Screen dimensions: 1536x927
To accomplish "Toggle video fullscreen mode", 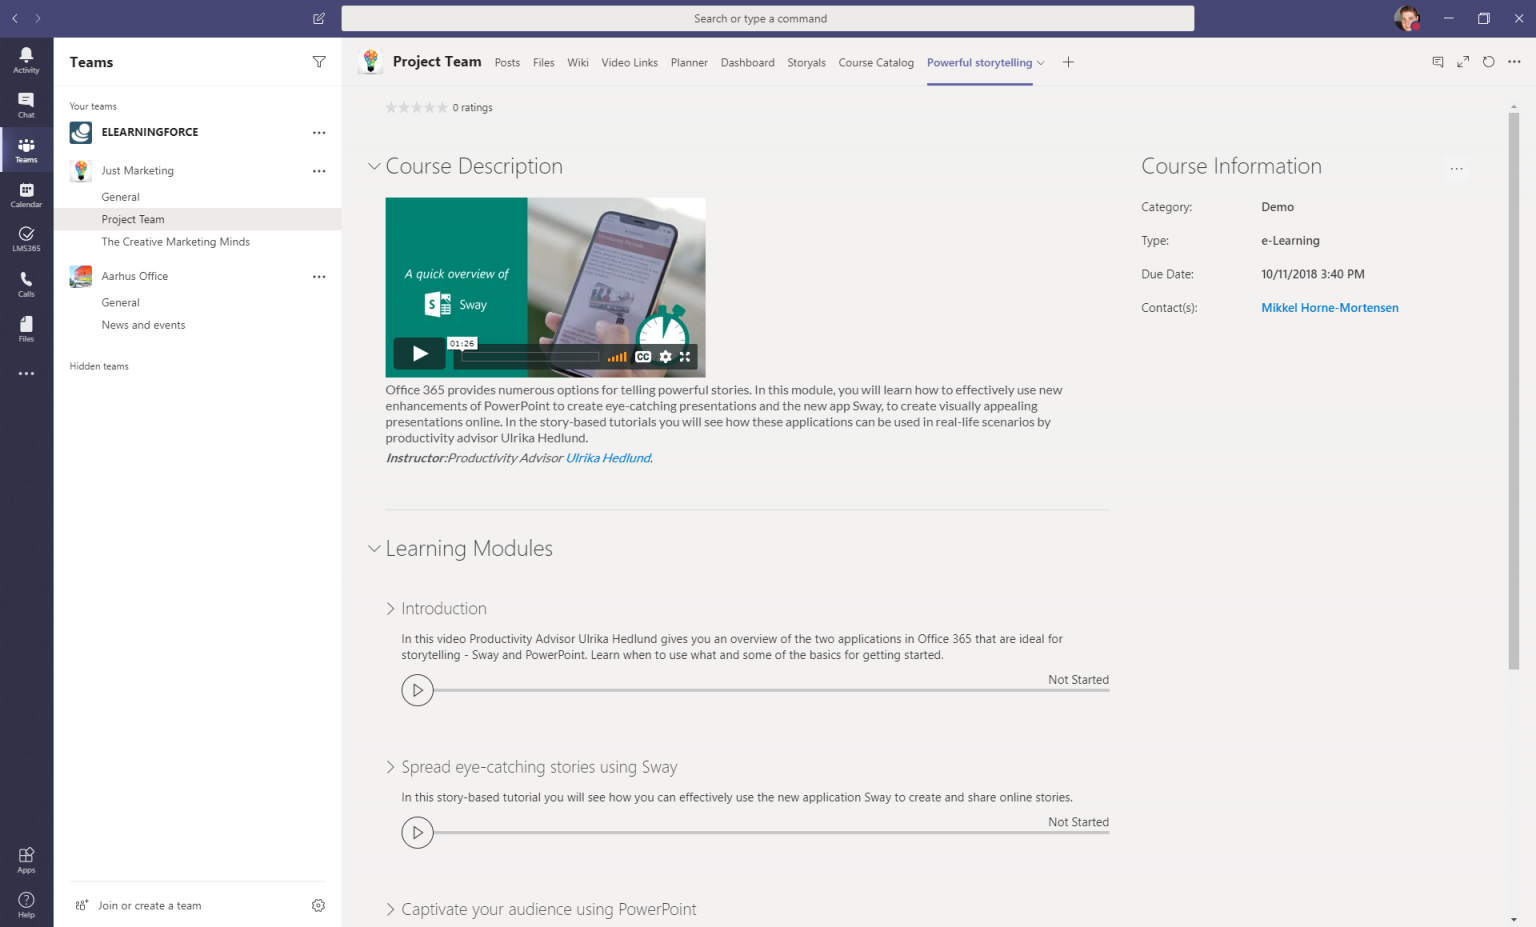I will (685, 357).
